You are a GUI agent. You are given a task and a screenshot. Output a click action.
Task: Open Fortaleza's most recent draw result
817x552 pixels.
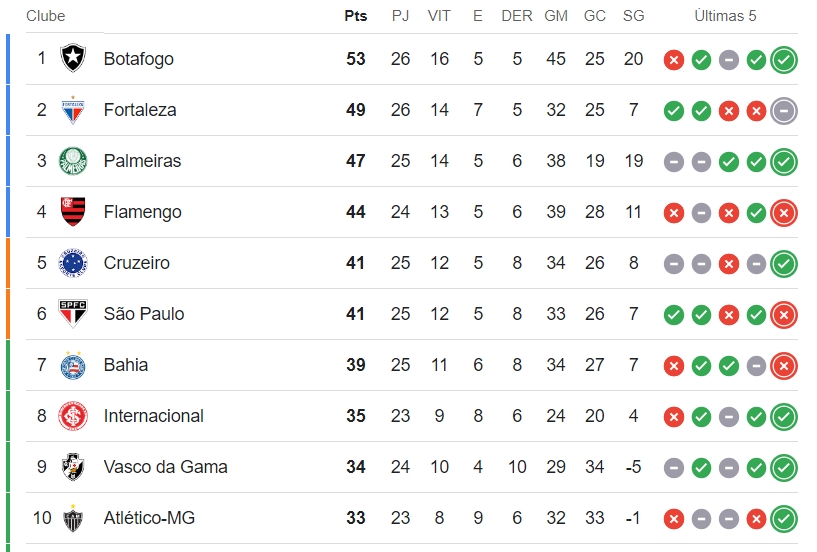coord(784,111)
